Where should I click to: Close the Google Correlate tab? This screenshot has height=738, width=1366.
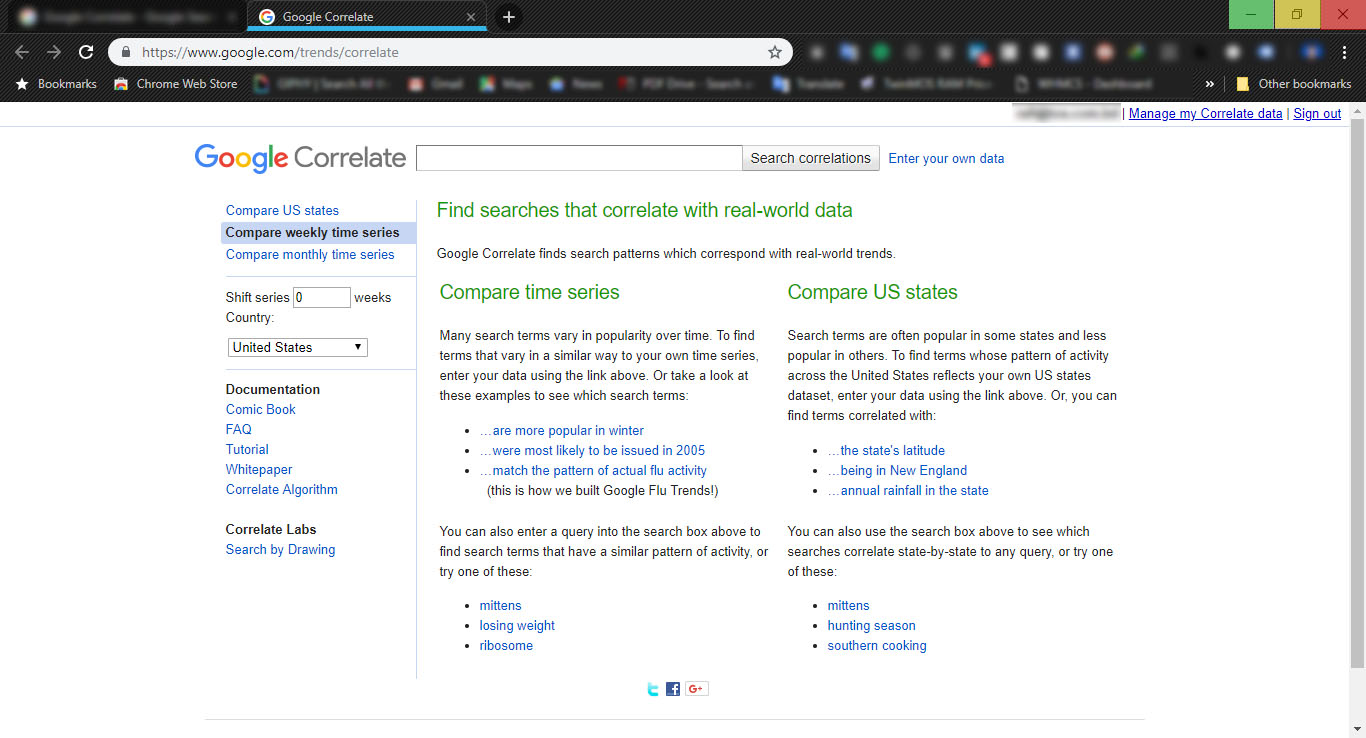click(x=471, y=17)
